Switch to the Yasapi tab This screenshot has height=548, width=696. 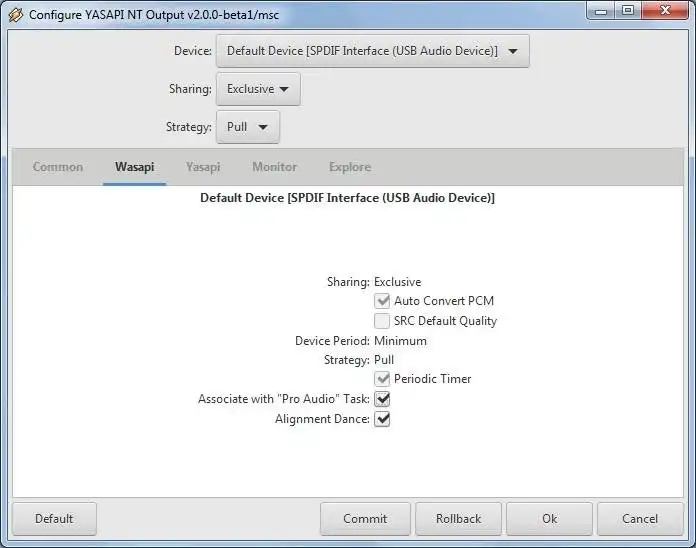click(x=203, y=167)
